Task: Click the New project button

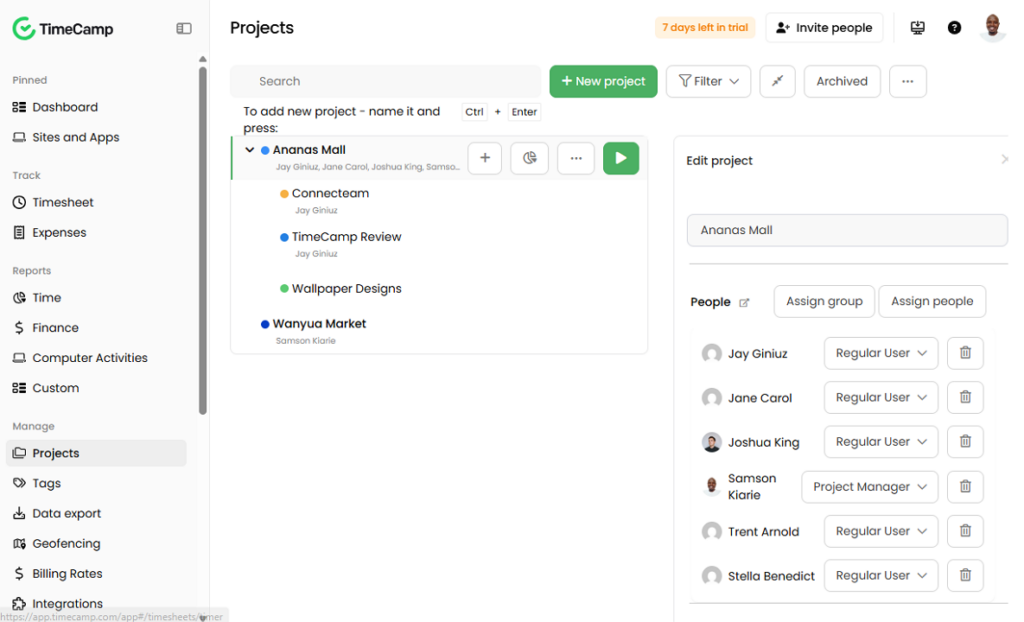Action: point(603,81)
